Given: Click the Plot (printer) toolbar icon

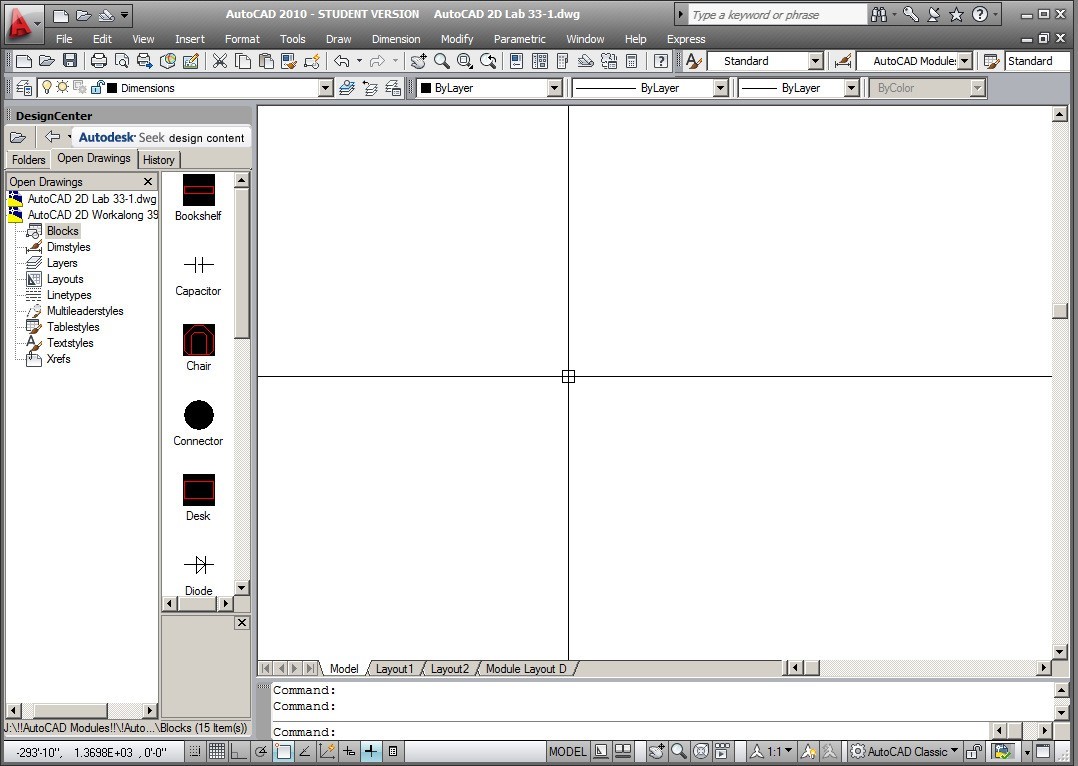Looking at the screenshot, I should [98, 61].
